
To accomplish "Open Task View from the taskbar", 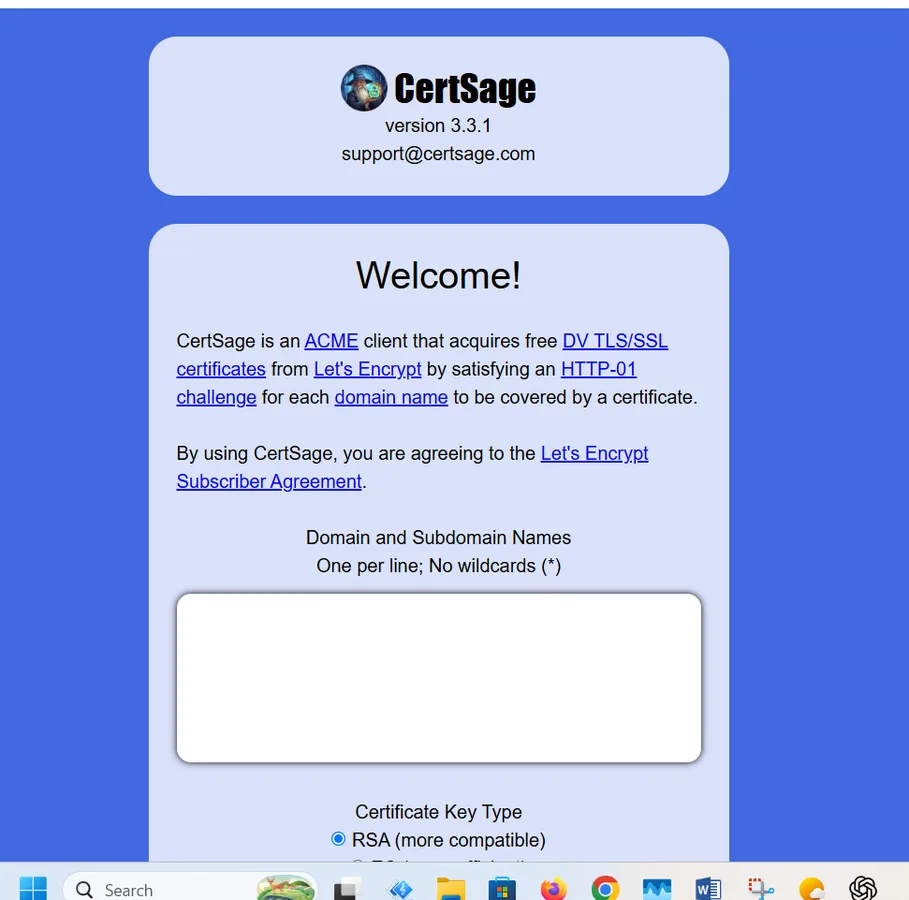I will (348, 888).
